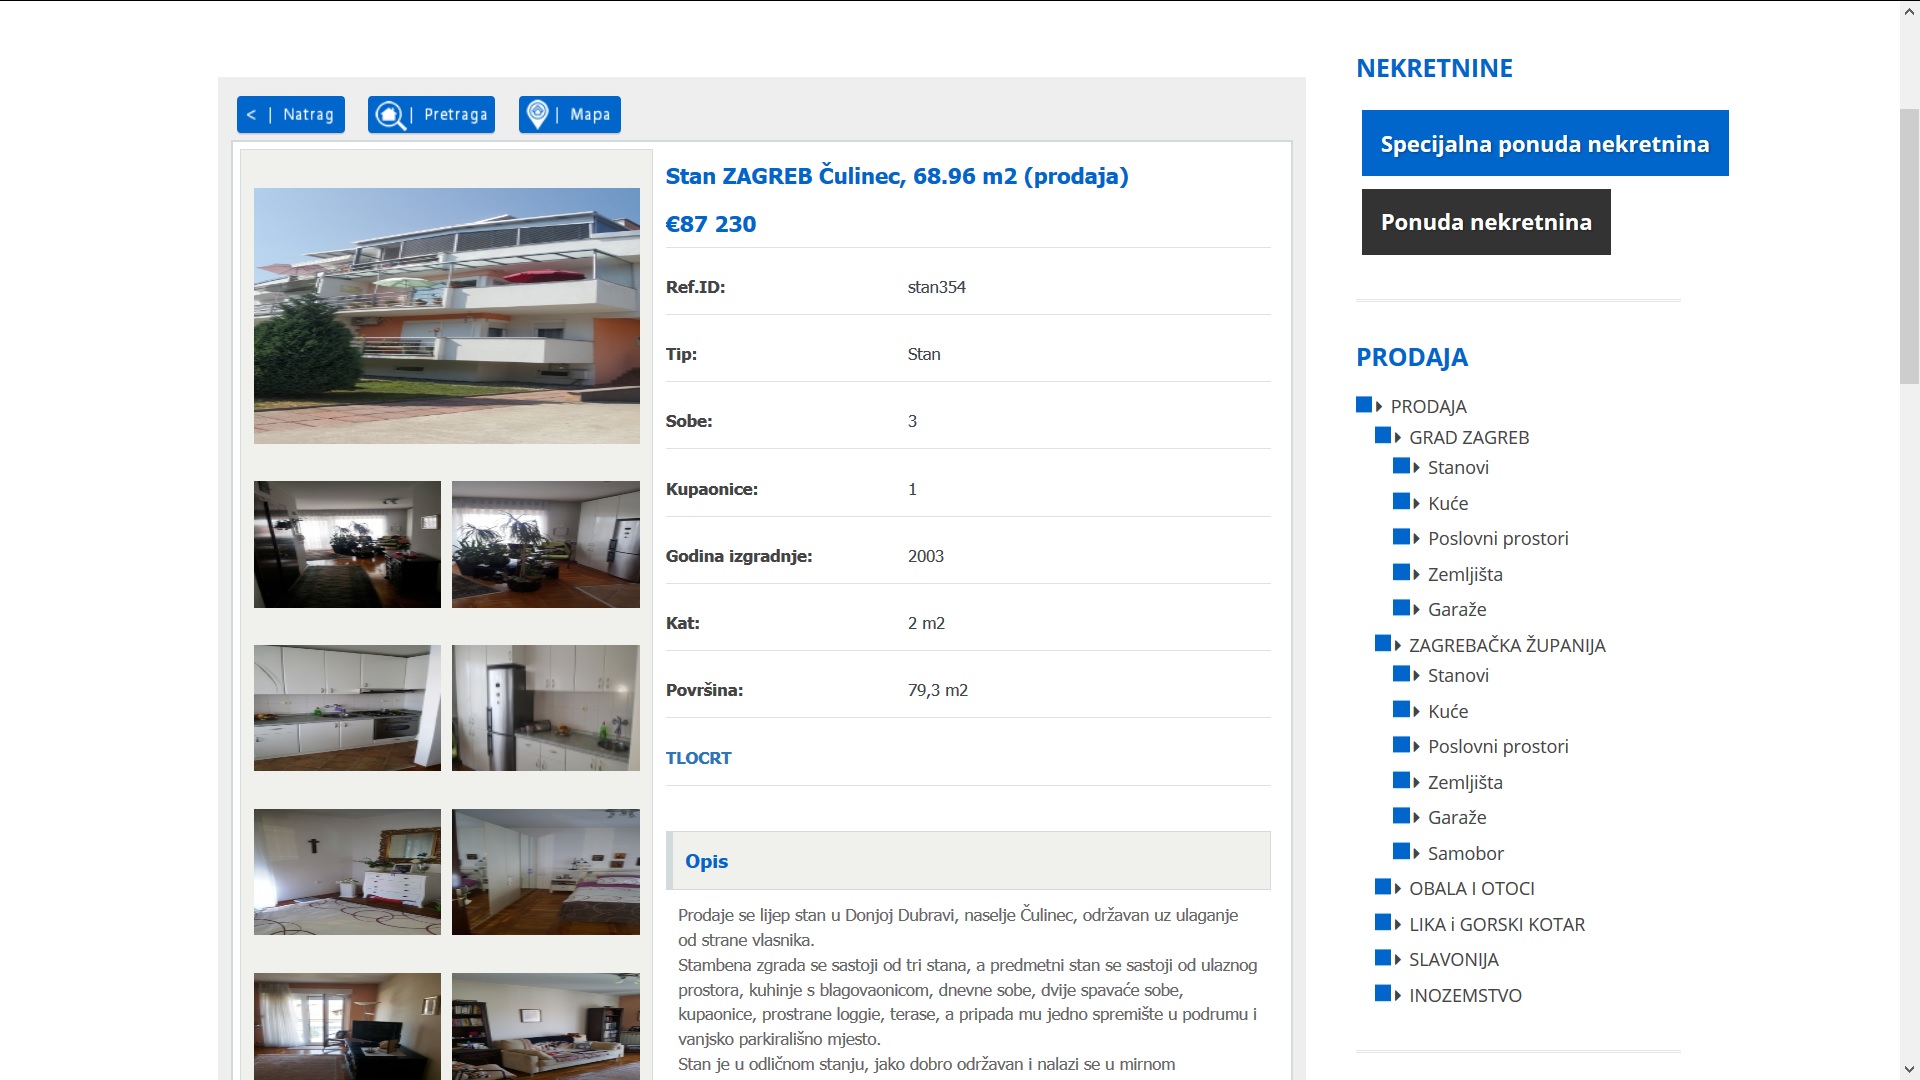
Task: Open INOZEMSTVO category
Action: 1465,995
